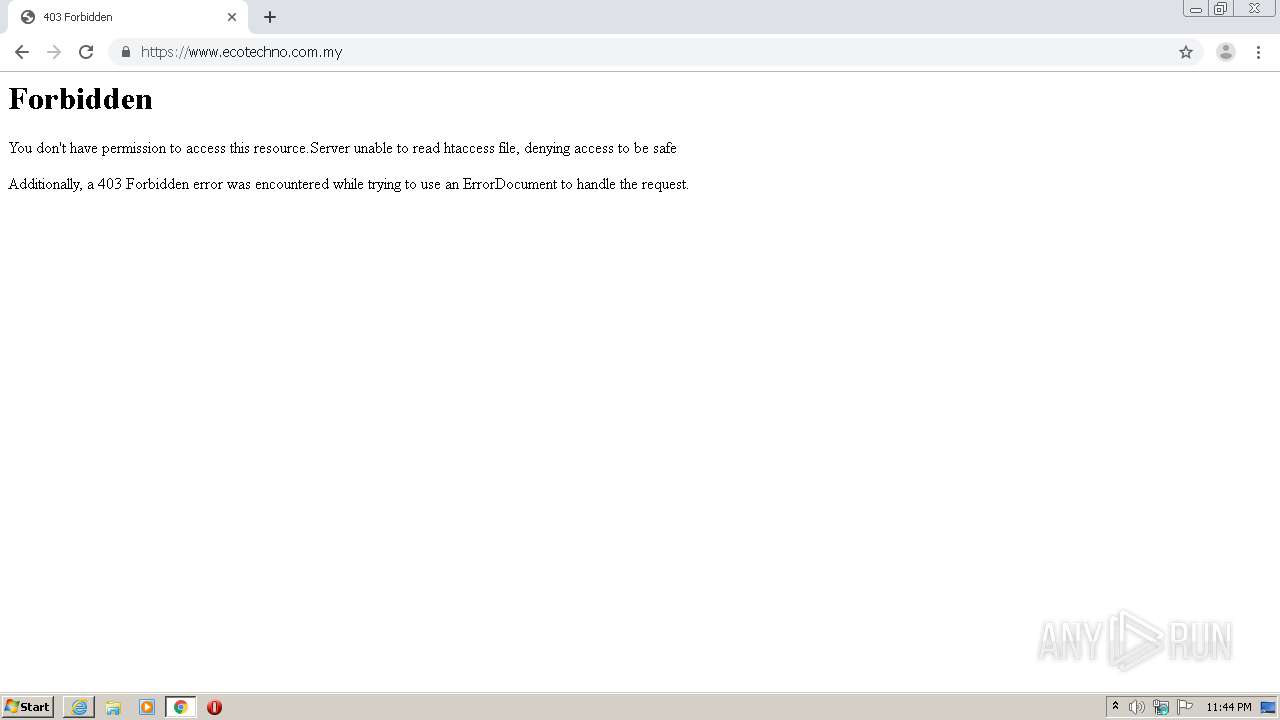Show hidden system tray icons
Screen dimensions: 1280x720
point(1115,707)
